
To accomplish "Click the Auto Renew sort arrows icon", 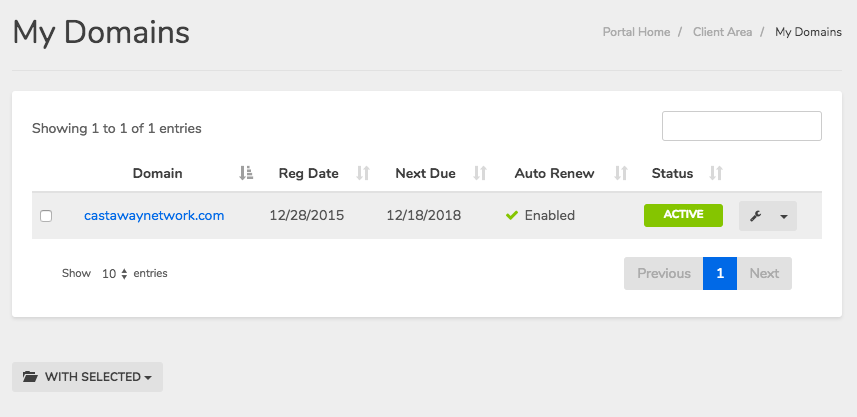I will 621,173.
